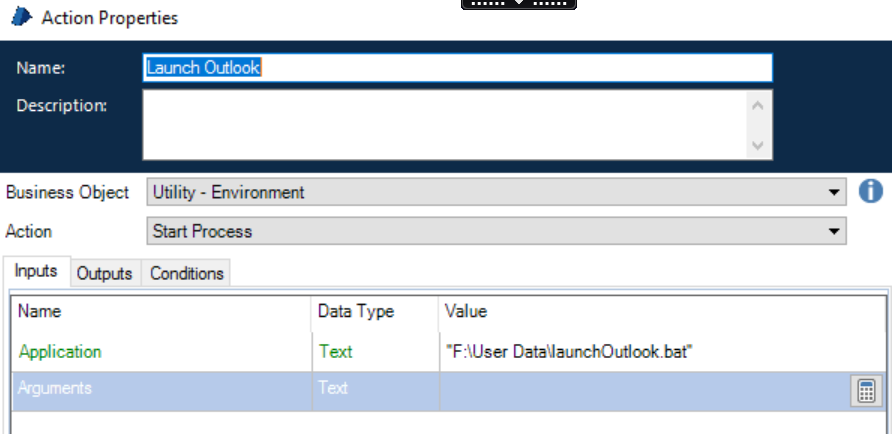Open the expression calculator for Arguments

865,392
